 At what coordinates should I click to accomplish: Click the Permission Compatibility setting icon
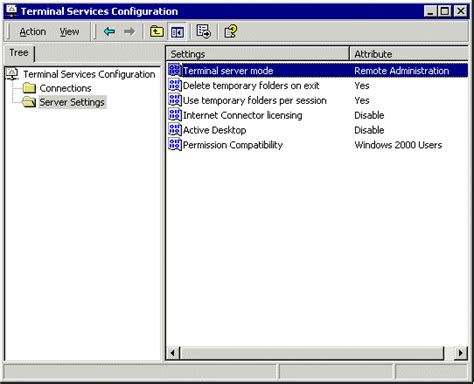(175, 145)
